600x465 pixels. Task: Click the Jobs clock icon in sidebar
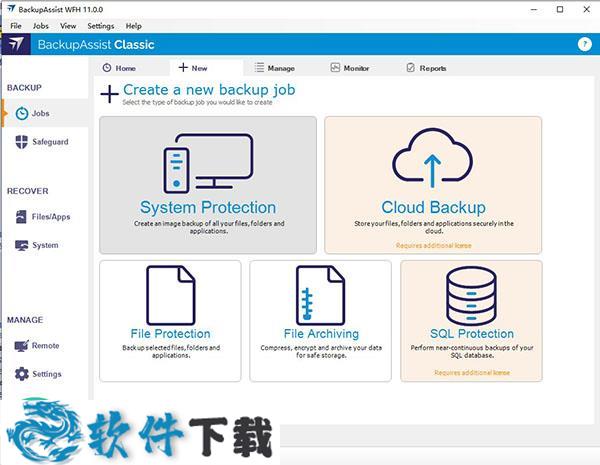click(x=22, y=113)
